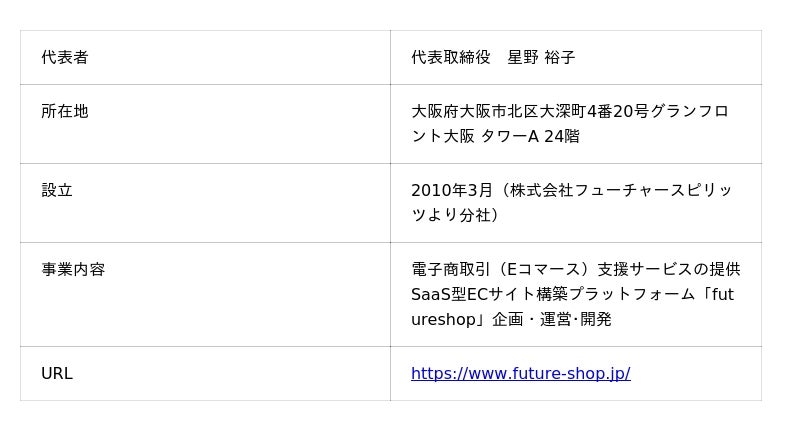Click the 事業内容 label cell
Screen dimensions: 800x431
point(73,269)
